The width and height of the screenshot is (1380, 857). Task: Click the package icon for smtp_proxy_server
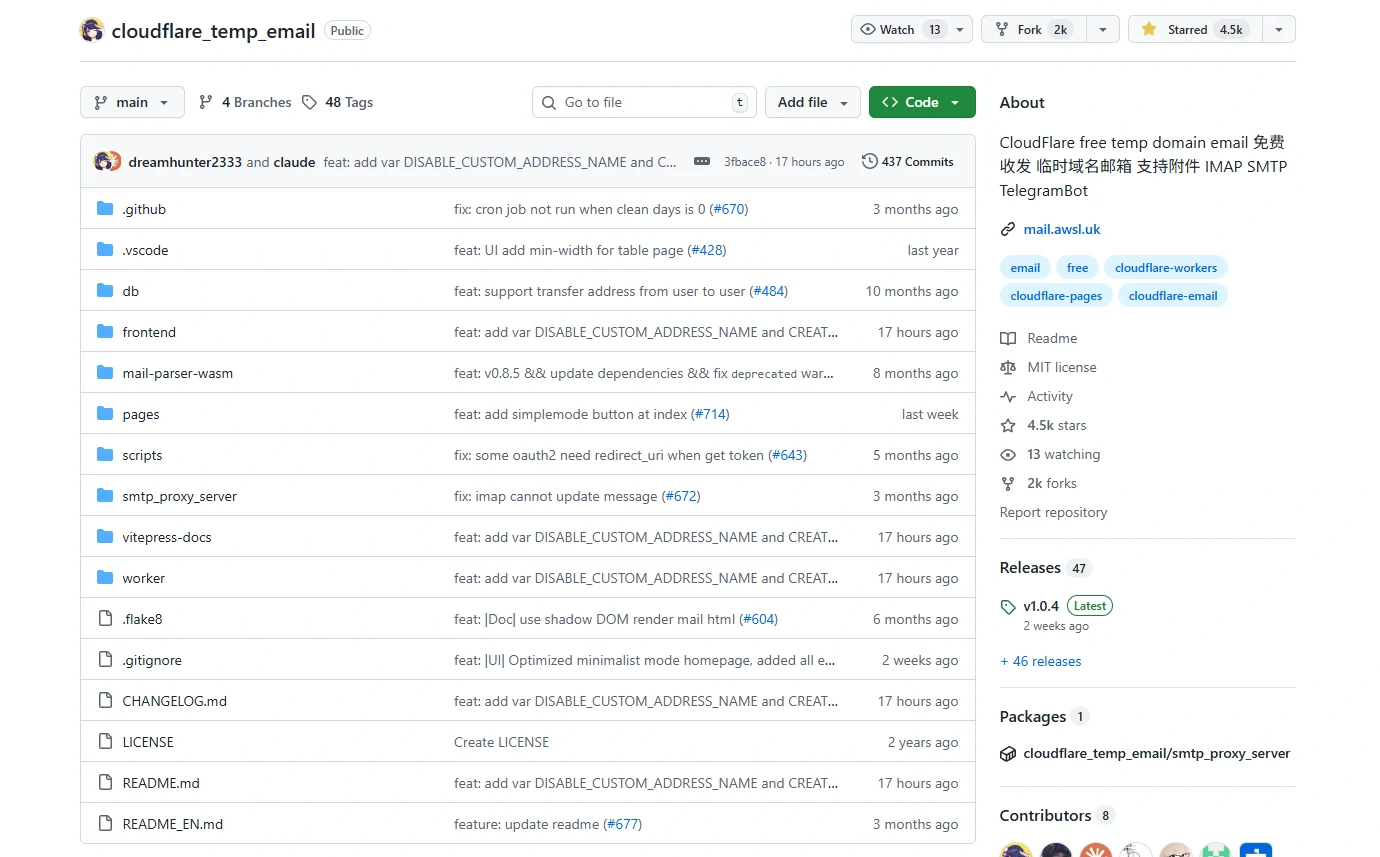pos(1008,754)
